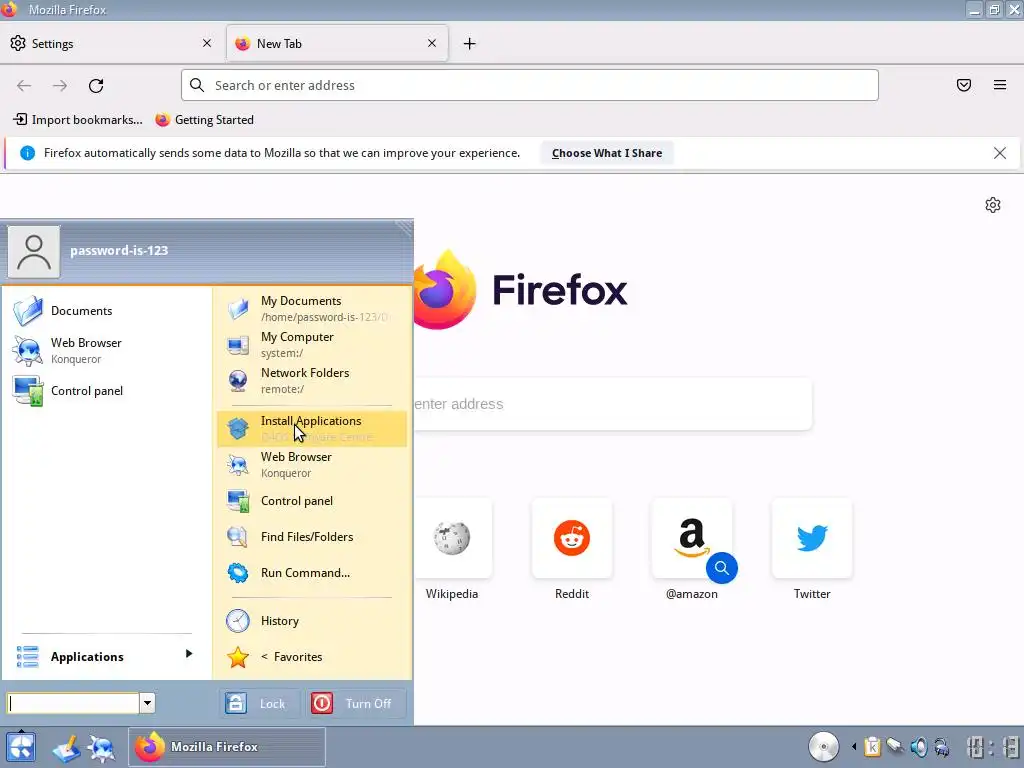Open Favorites in start menu
Viewport: 1024px width, 768px height.
[312, 657]
